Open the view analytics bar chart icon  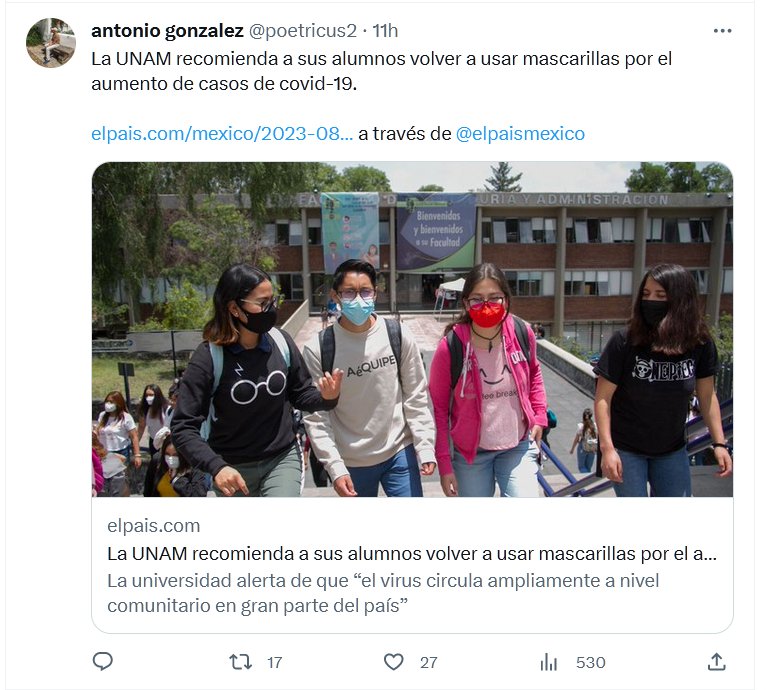549,662
